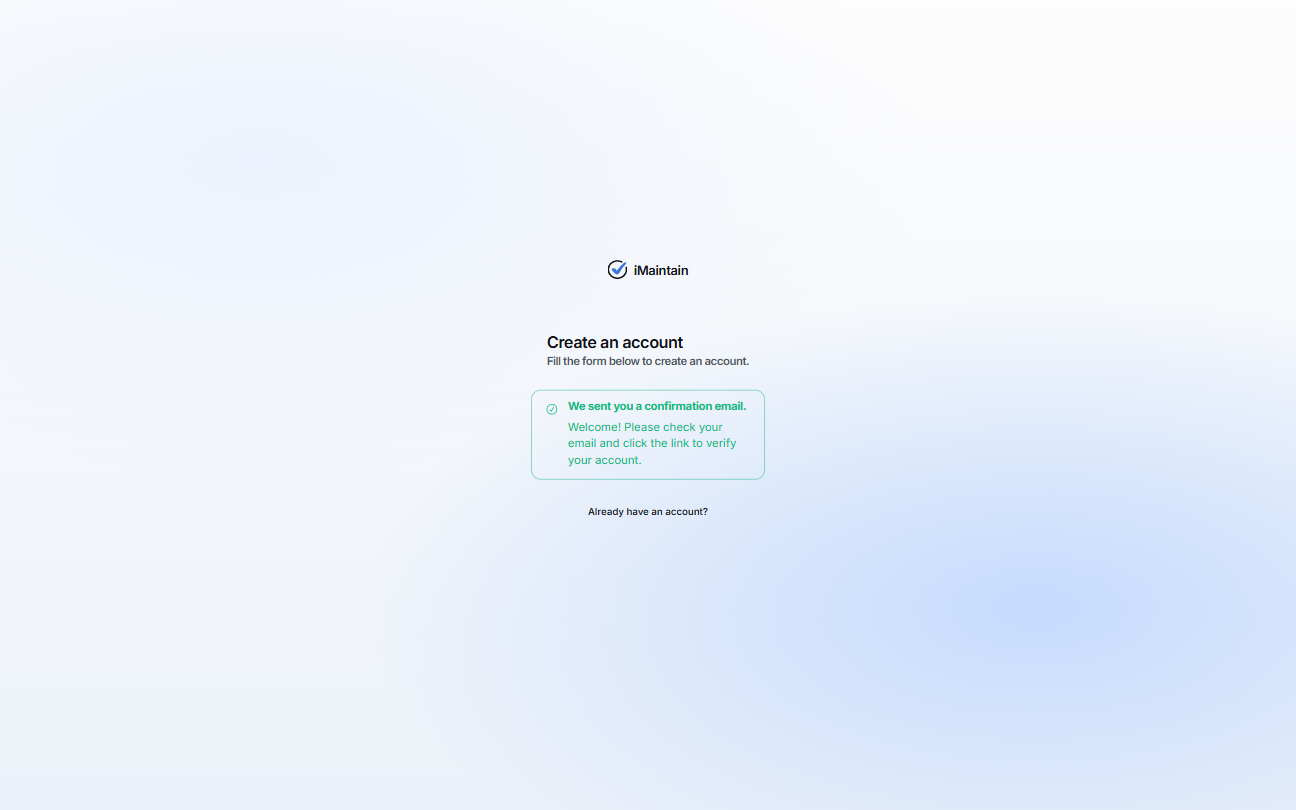The width and height of the screenshot is (1296, 810).
Task: Select the 'Fill the form below' subtitle text
Action: (x=647, y=361)
